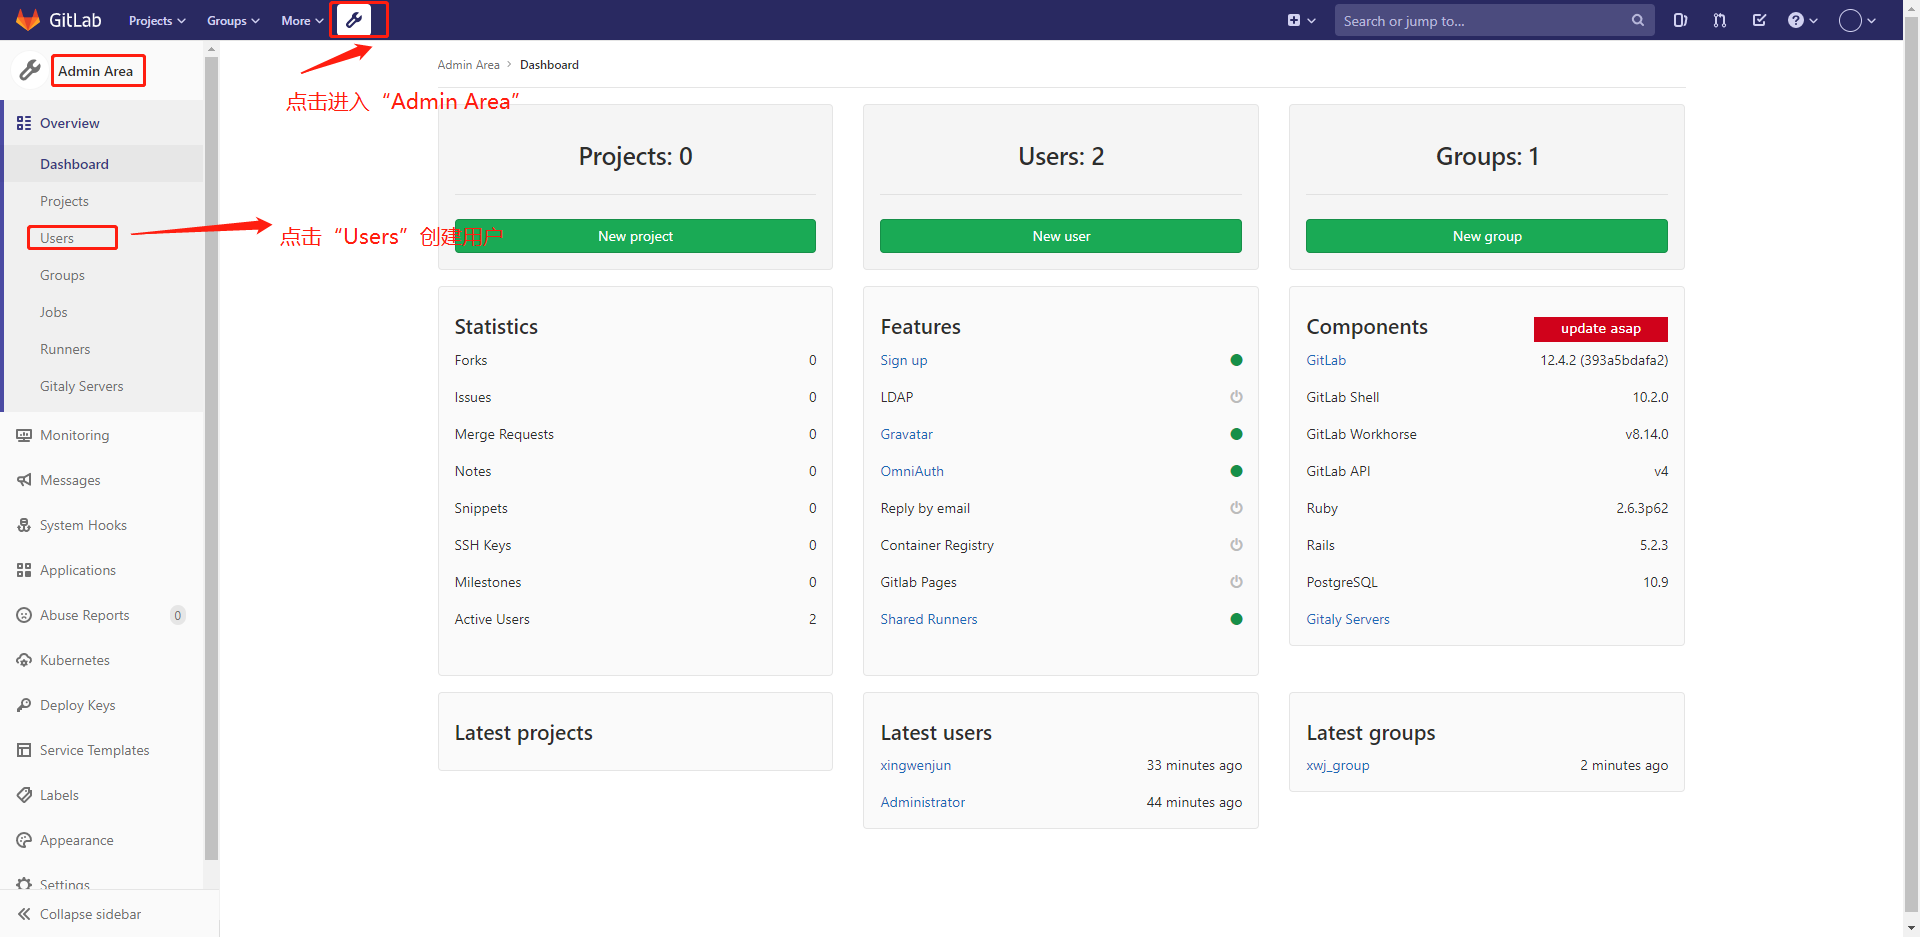
Task: Click the search magnifier icon
Action: coord(1638,20)
